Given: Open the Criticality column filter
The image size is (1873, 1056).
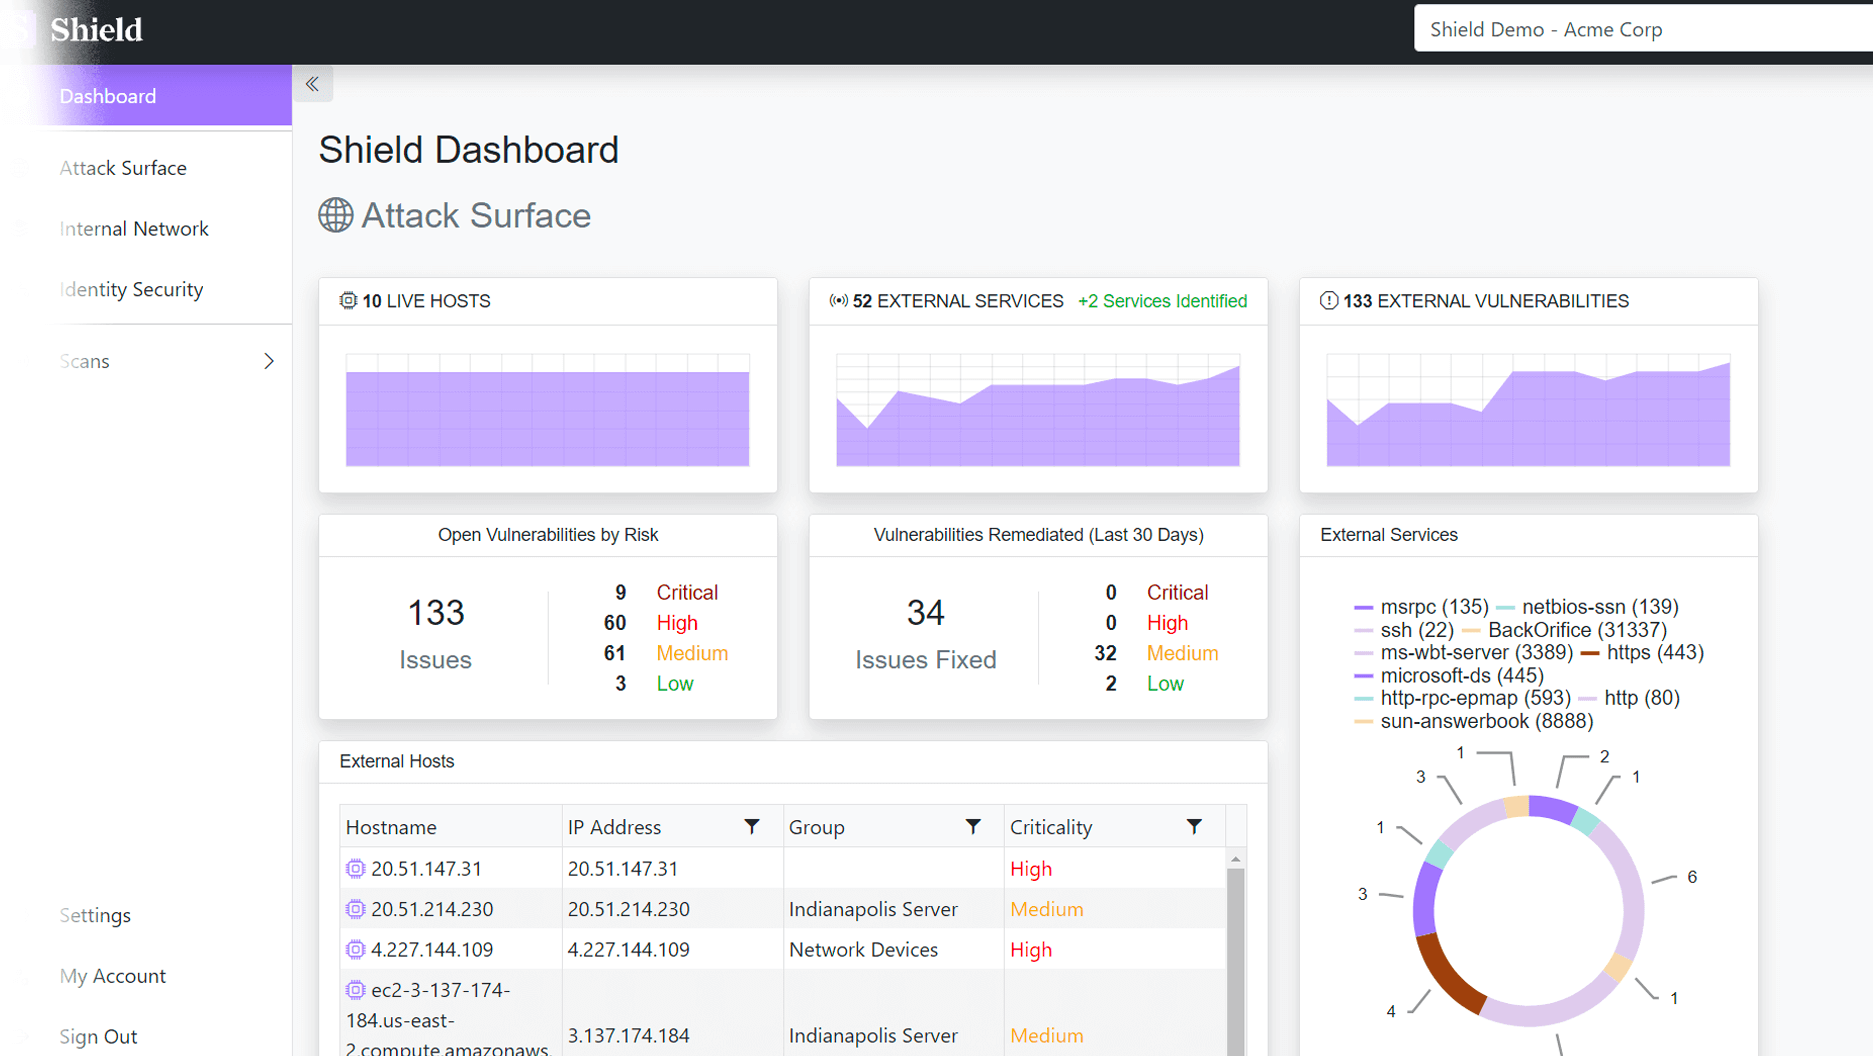Looking at the screenshot, I should click(1193, 827).
